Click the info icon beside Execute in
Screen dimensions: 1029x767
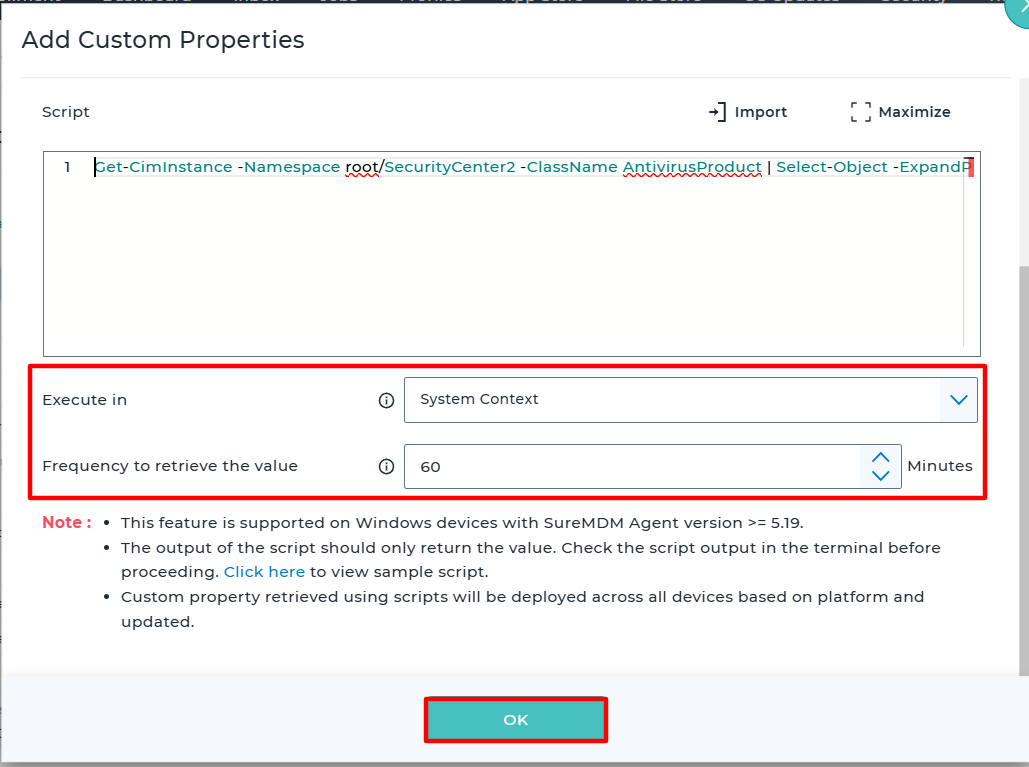click(x=386, y=400)
